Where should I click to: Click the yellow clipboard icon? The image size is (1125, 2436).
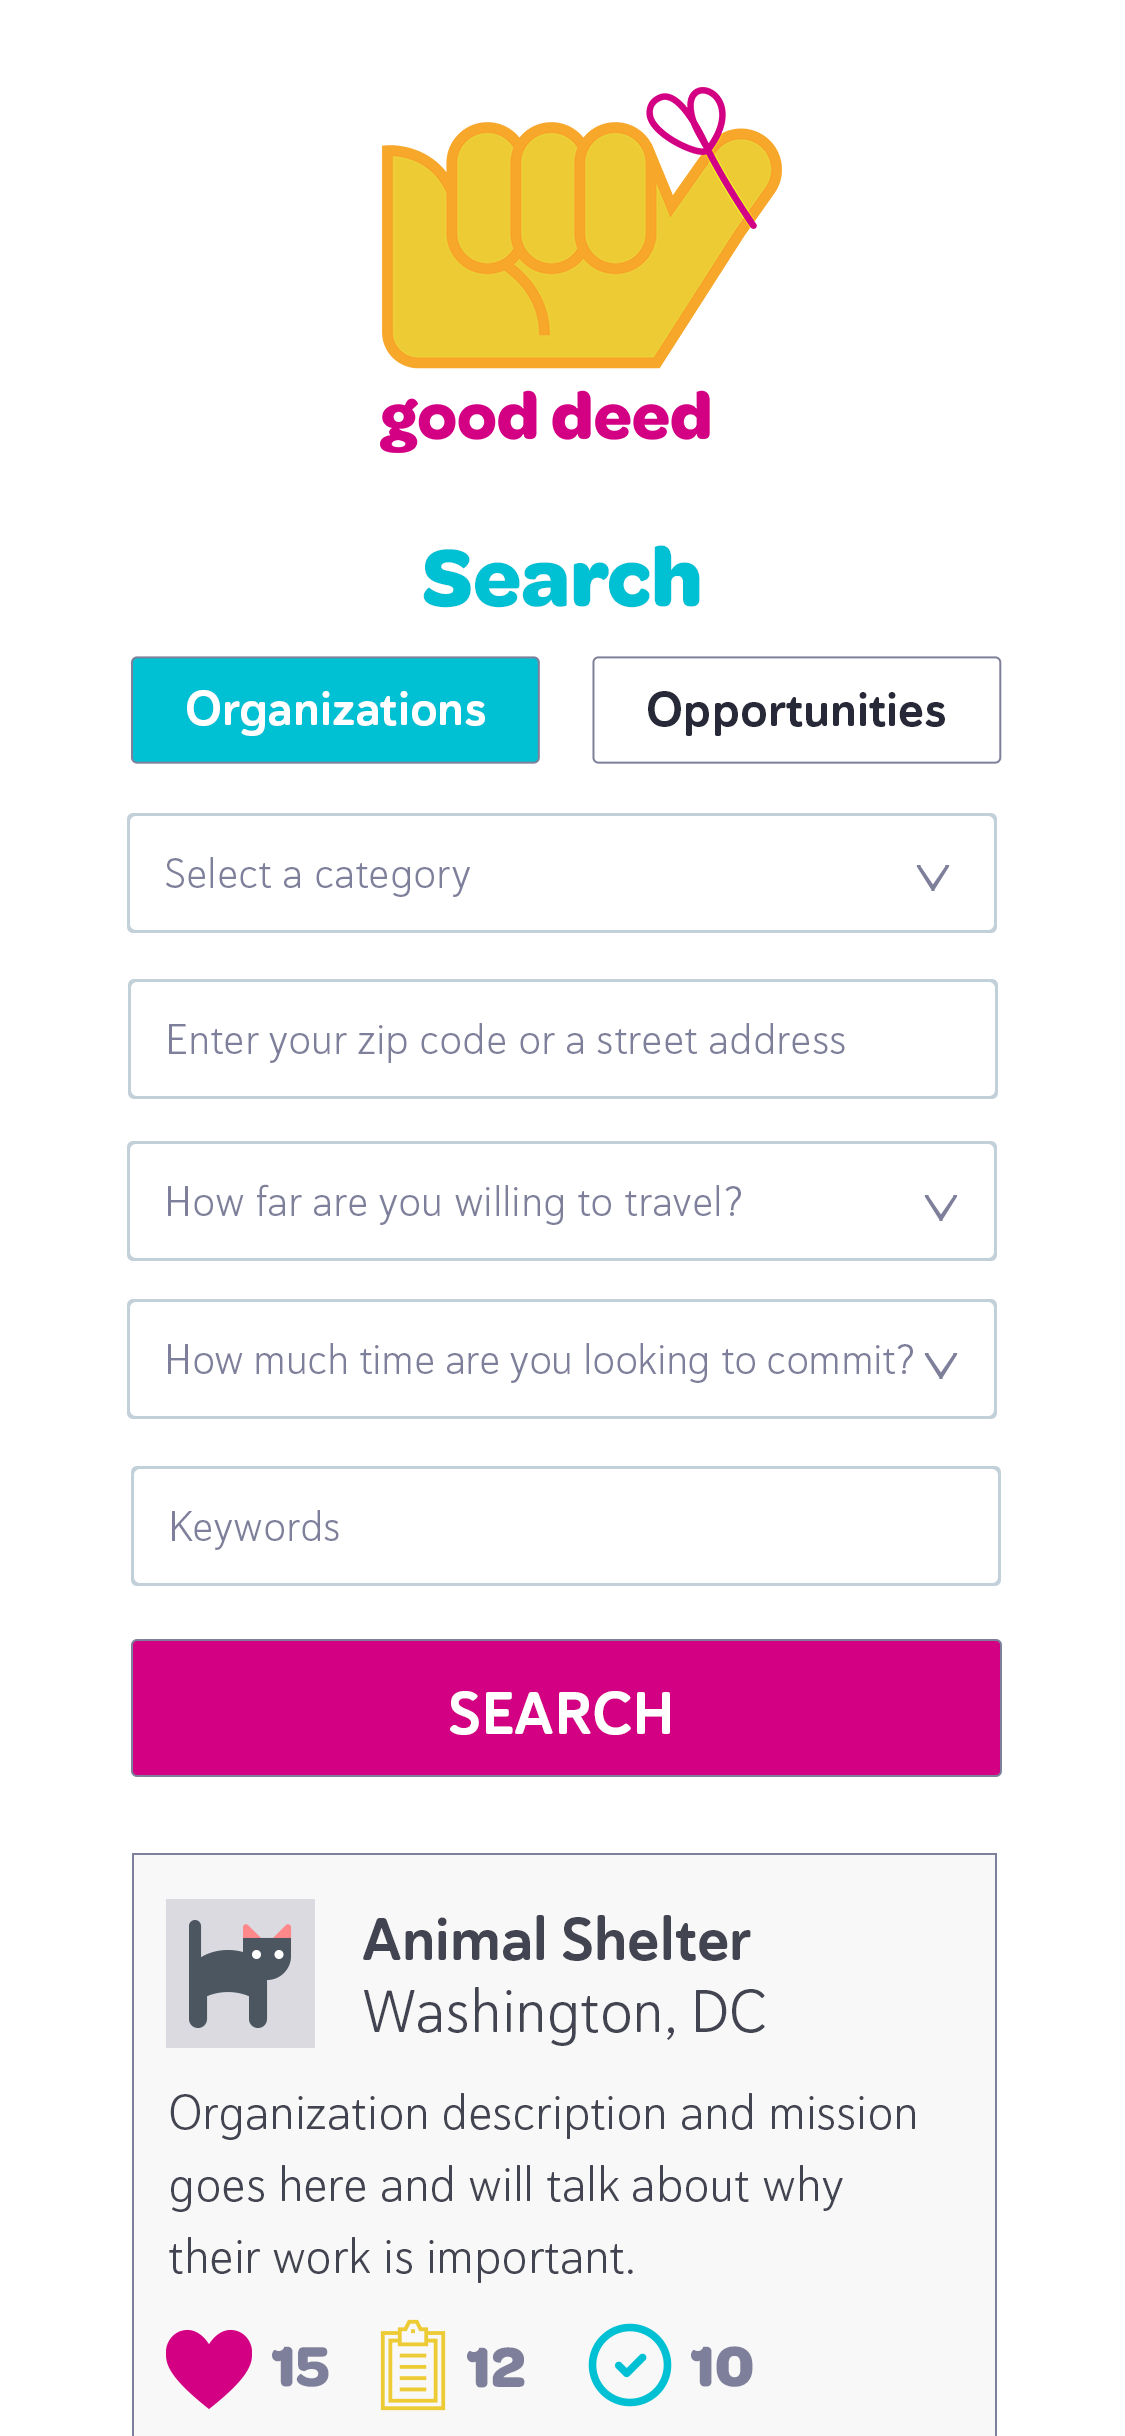coord(412,2366)
